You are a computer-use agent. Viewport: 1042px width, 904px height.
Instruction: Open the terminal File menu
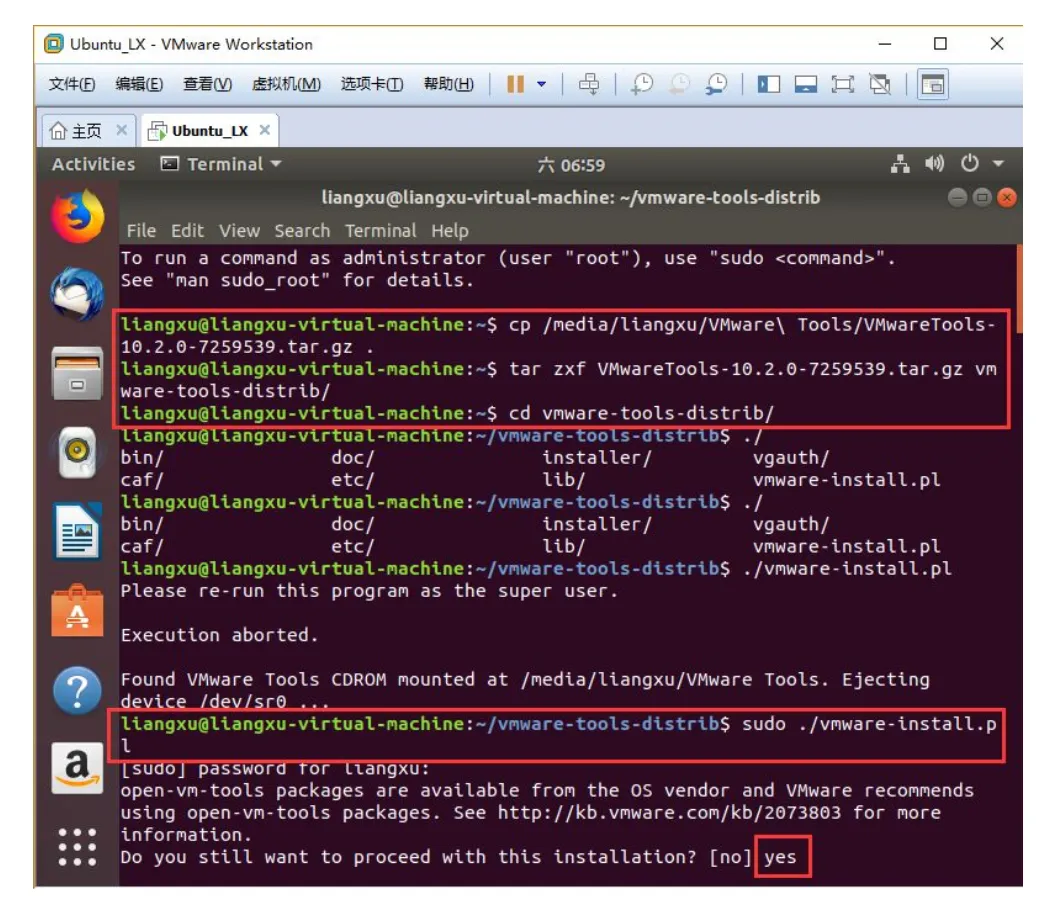141,231
